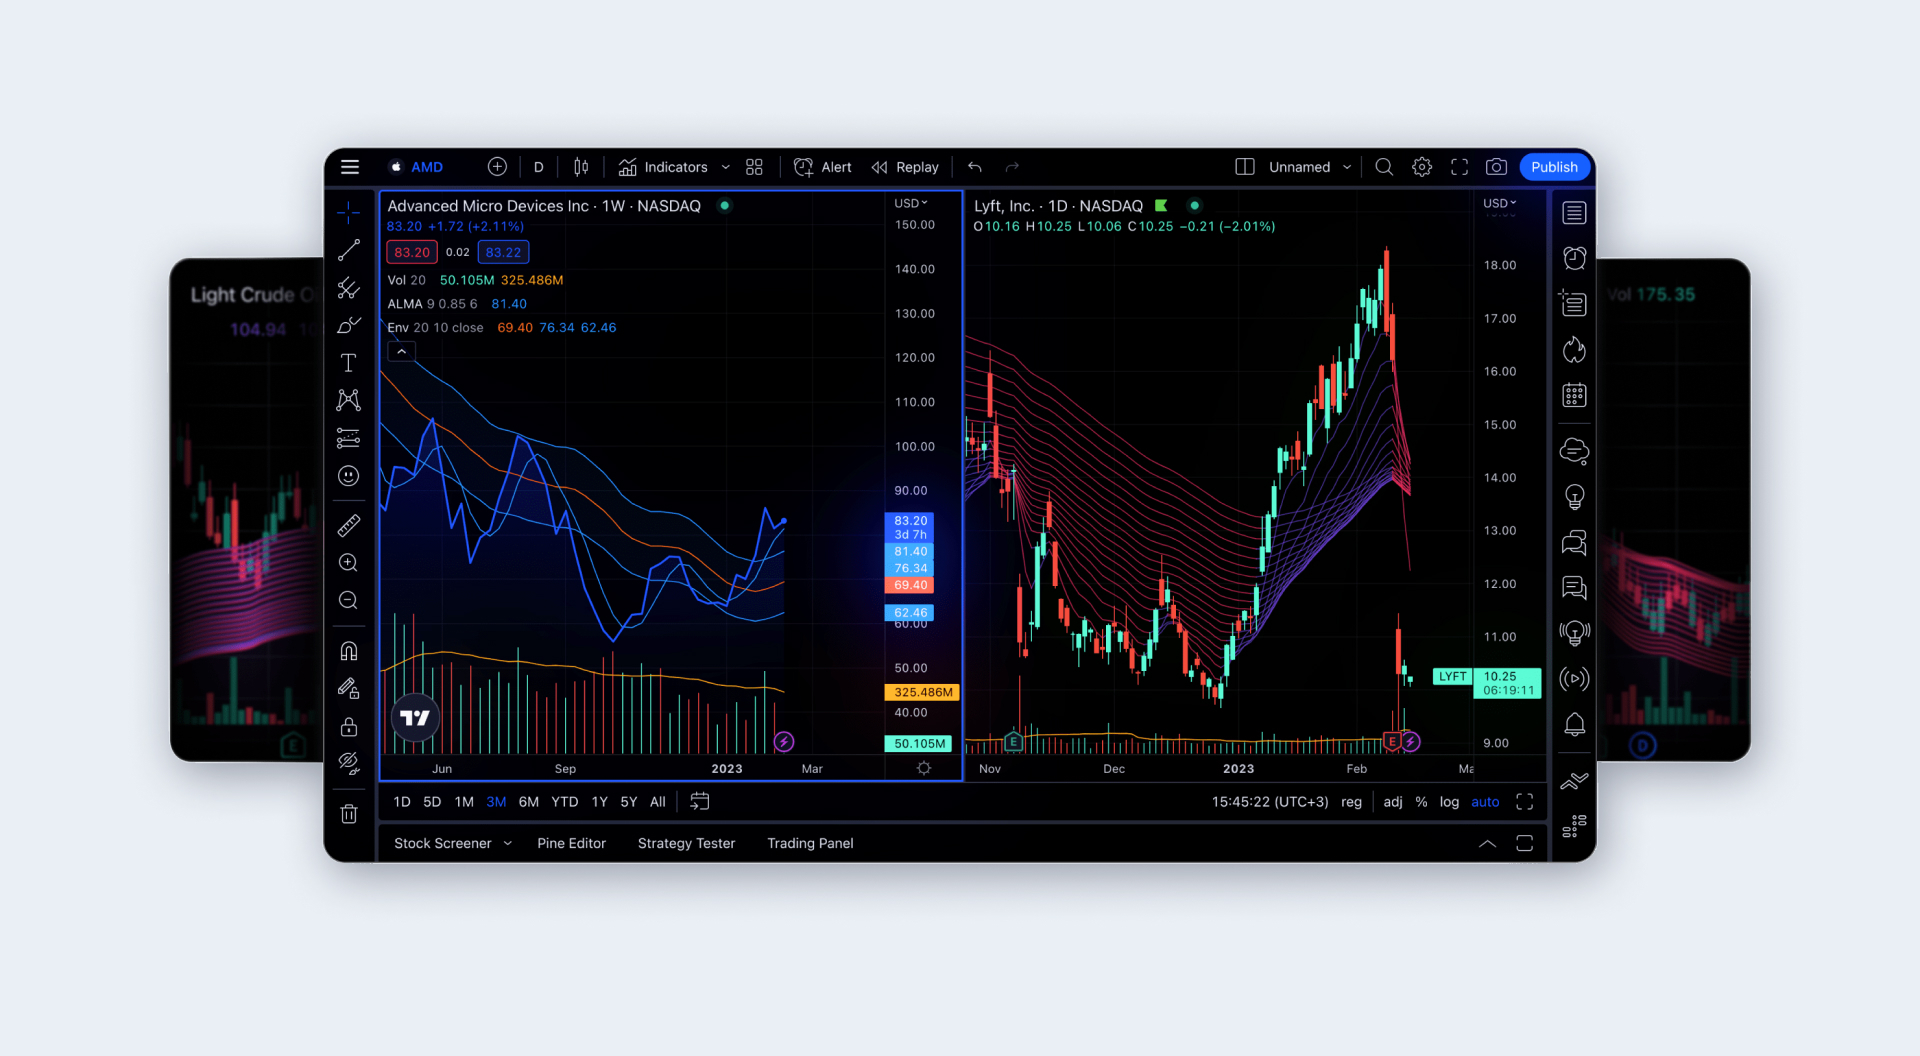
Task: Select the Gann and Fibonacci tools
Action: pyautogui.click(x=348, y=288)
